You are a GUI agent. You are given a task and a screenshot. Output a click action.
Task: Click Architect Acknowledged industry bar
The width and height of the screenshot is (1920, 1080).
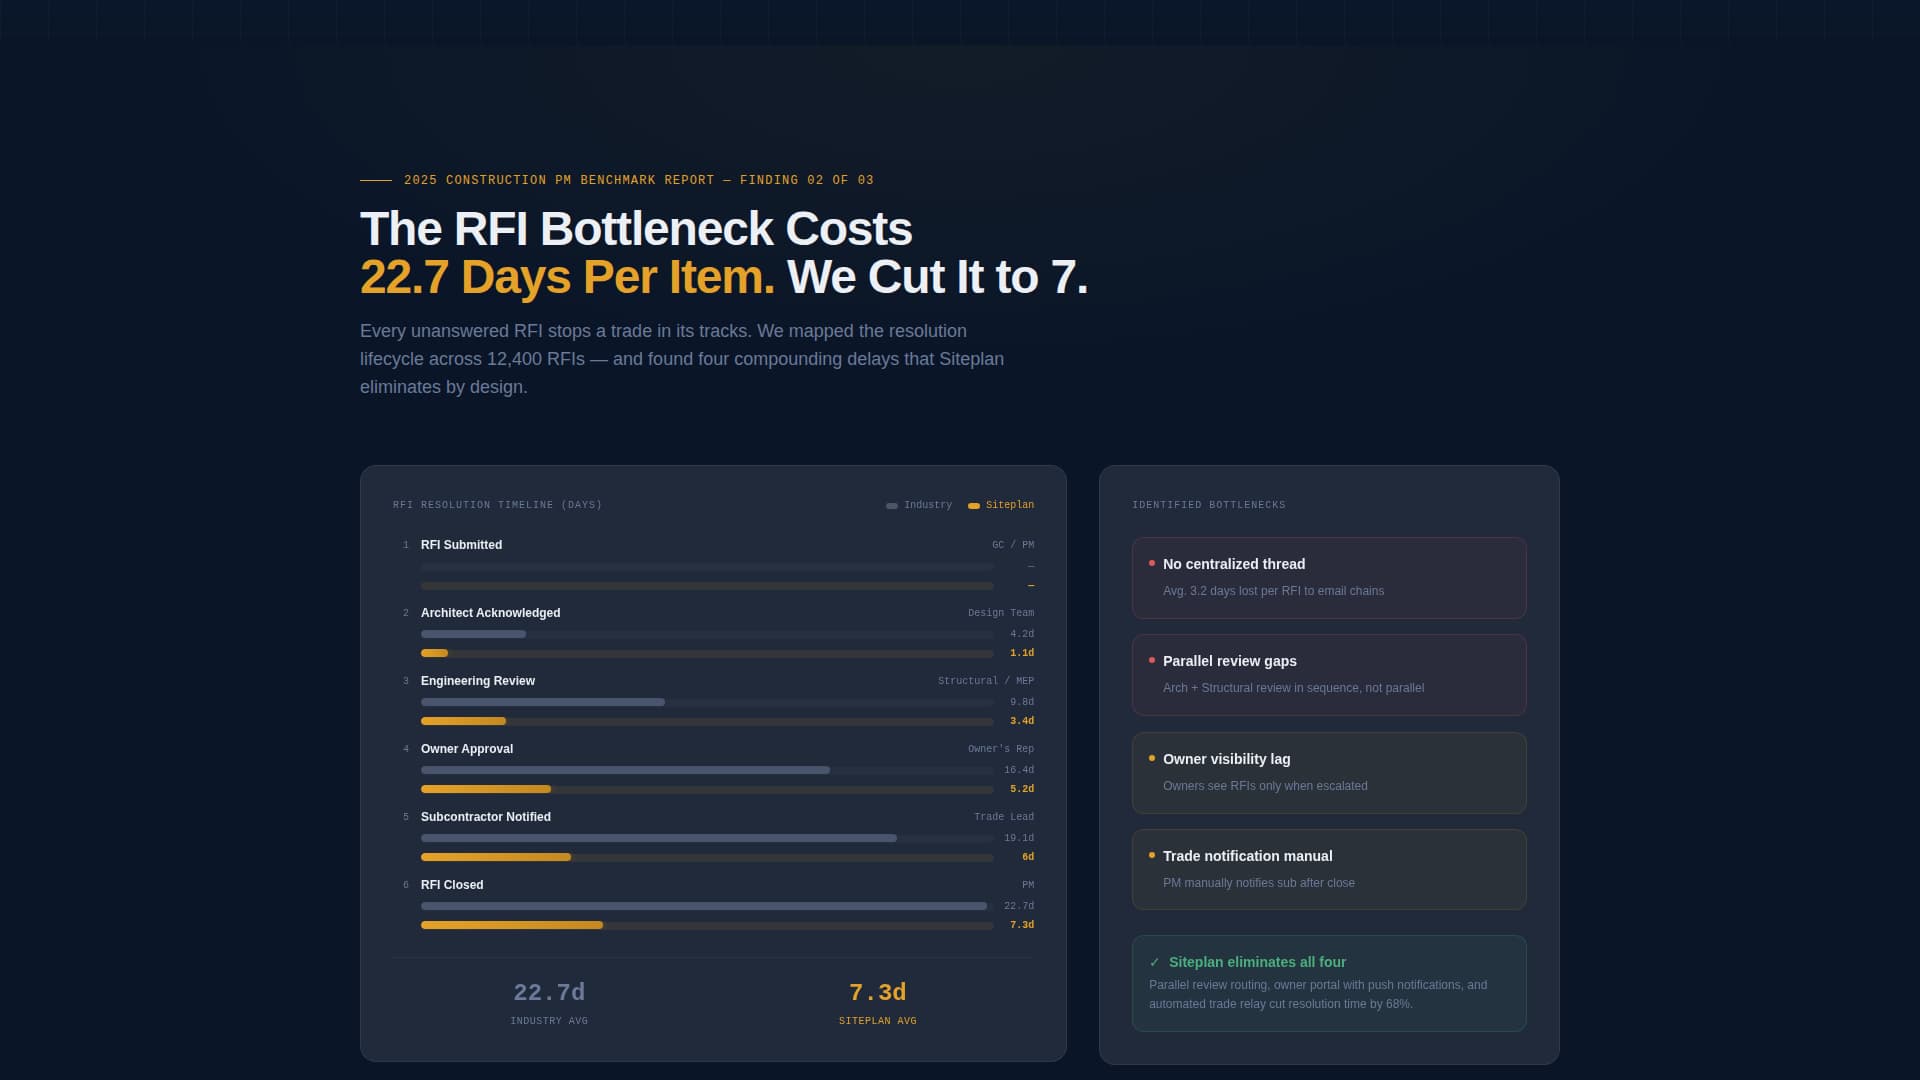[473, 634]
